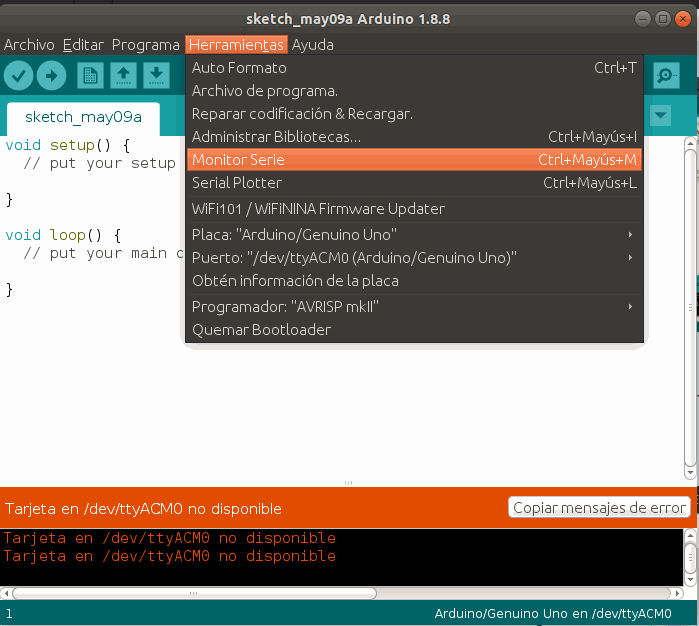Expand Placa Arduino/Genuino Uno submenu
The image size is (699, 626).
(x=414, y=235)
